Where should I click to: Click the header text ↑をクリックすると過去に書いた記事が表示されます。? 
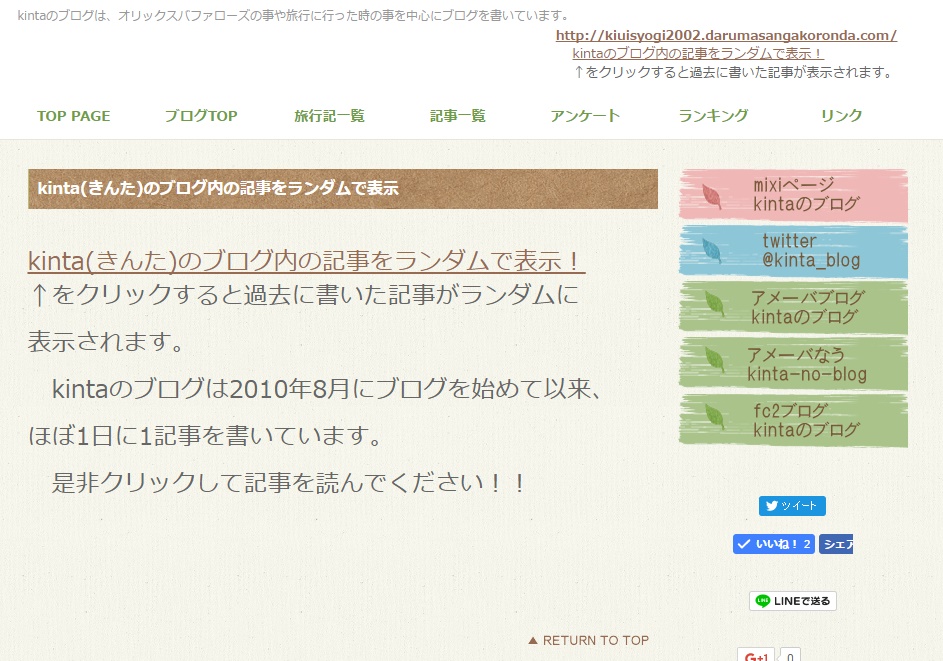click(733, 72)
